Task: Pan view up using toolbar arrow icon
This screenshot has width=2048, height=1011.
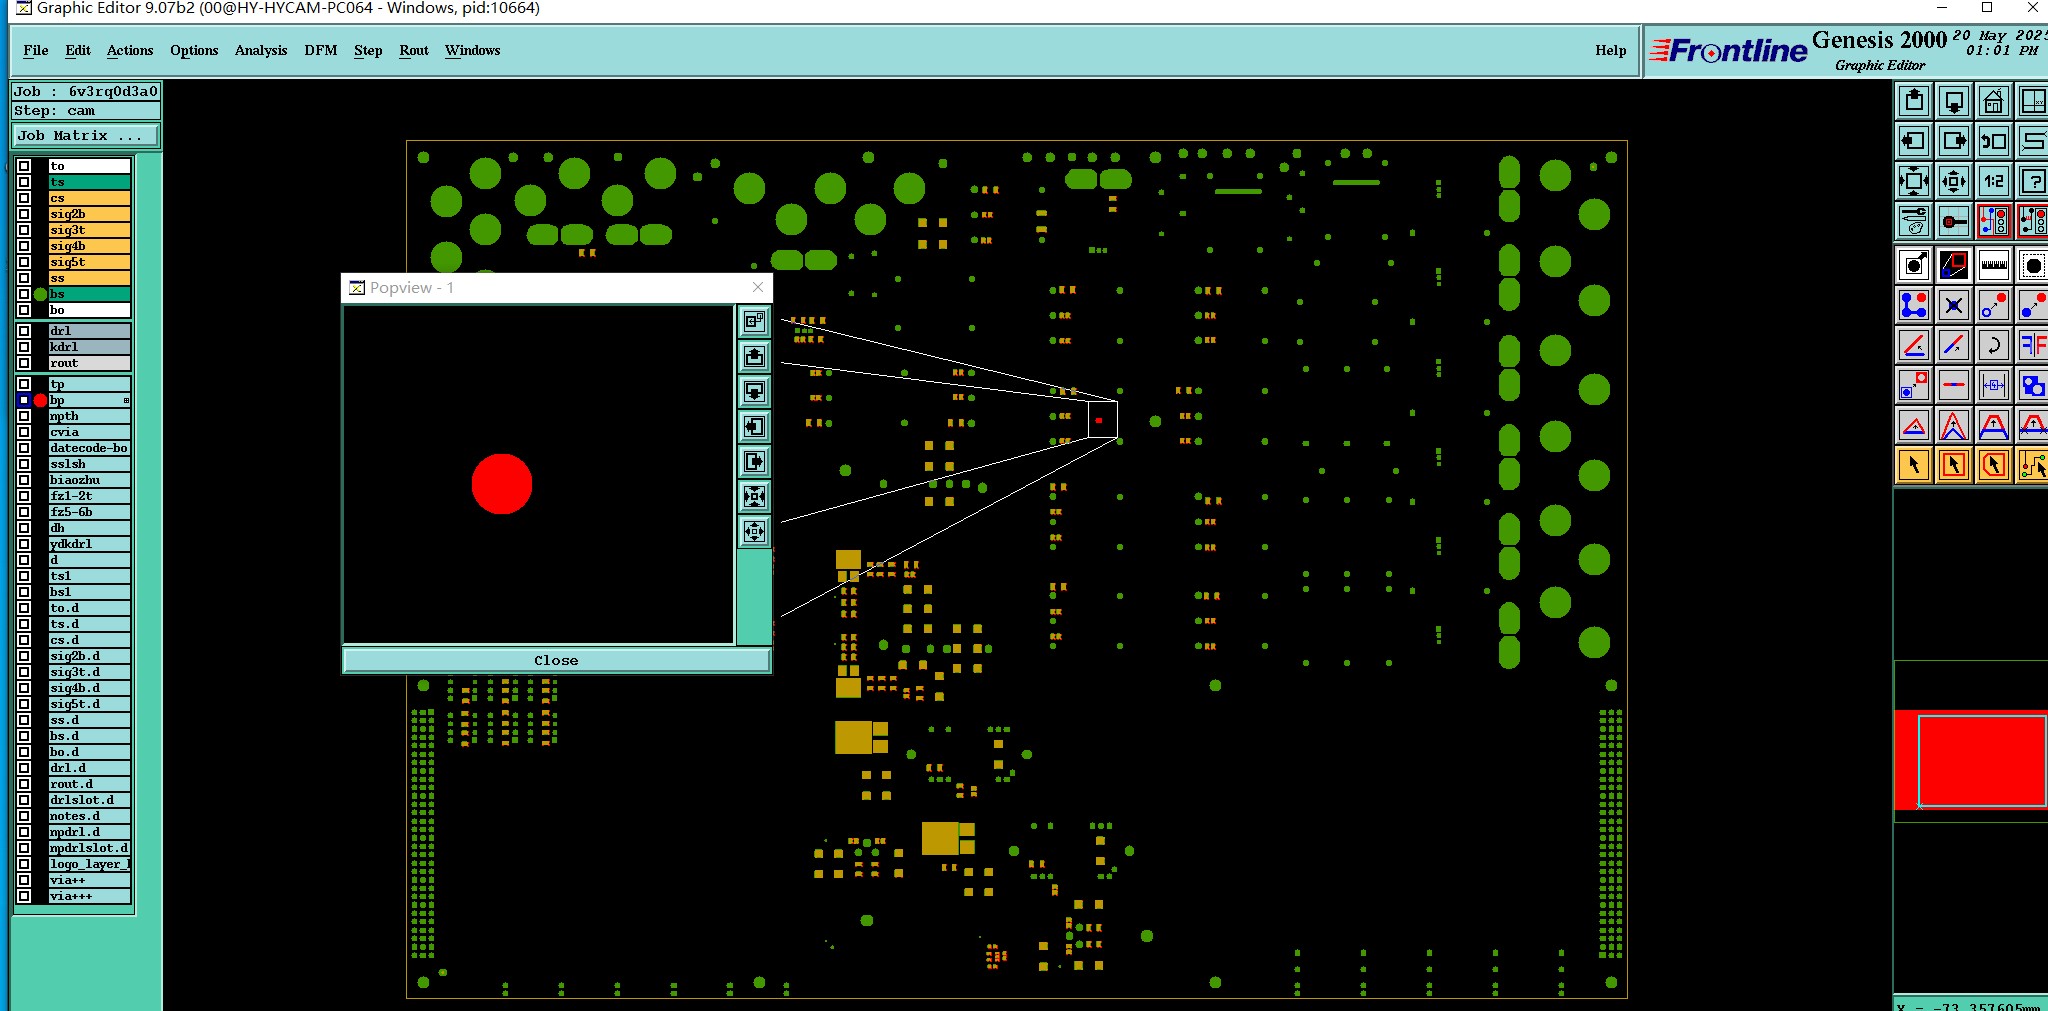Action: (x=1914, y=100)
